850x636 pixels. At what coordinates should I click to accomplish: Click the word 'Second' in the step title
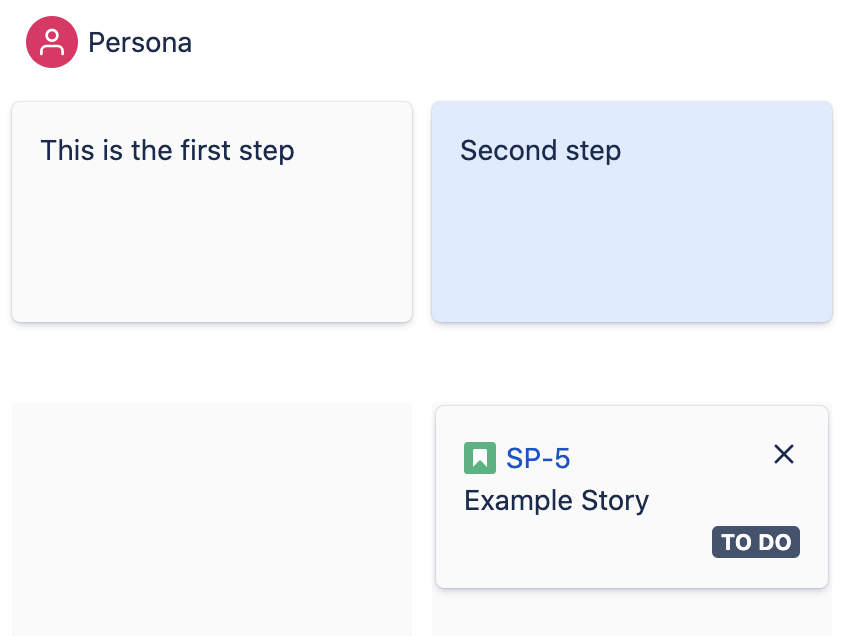pyautogui.click(x=508, y=150)
